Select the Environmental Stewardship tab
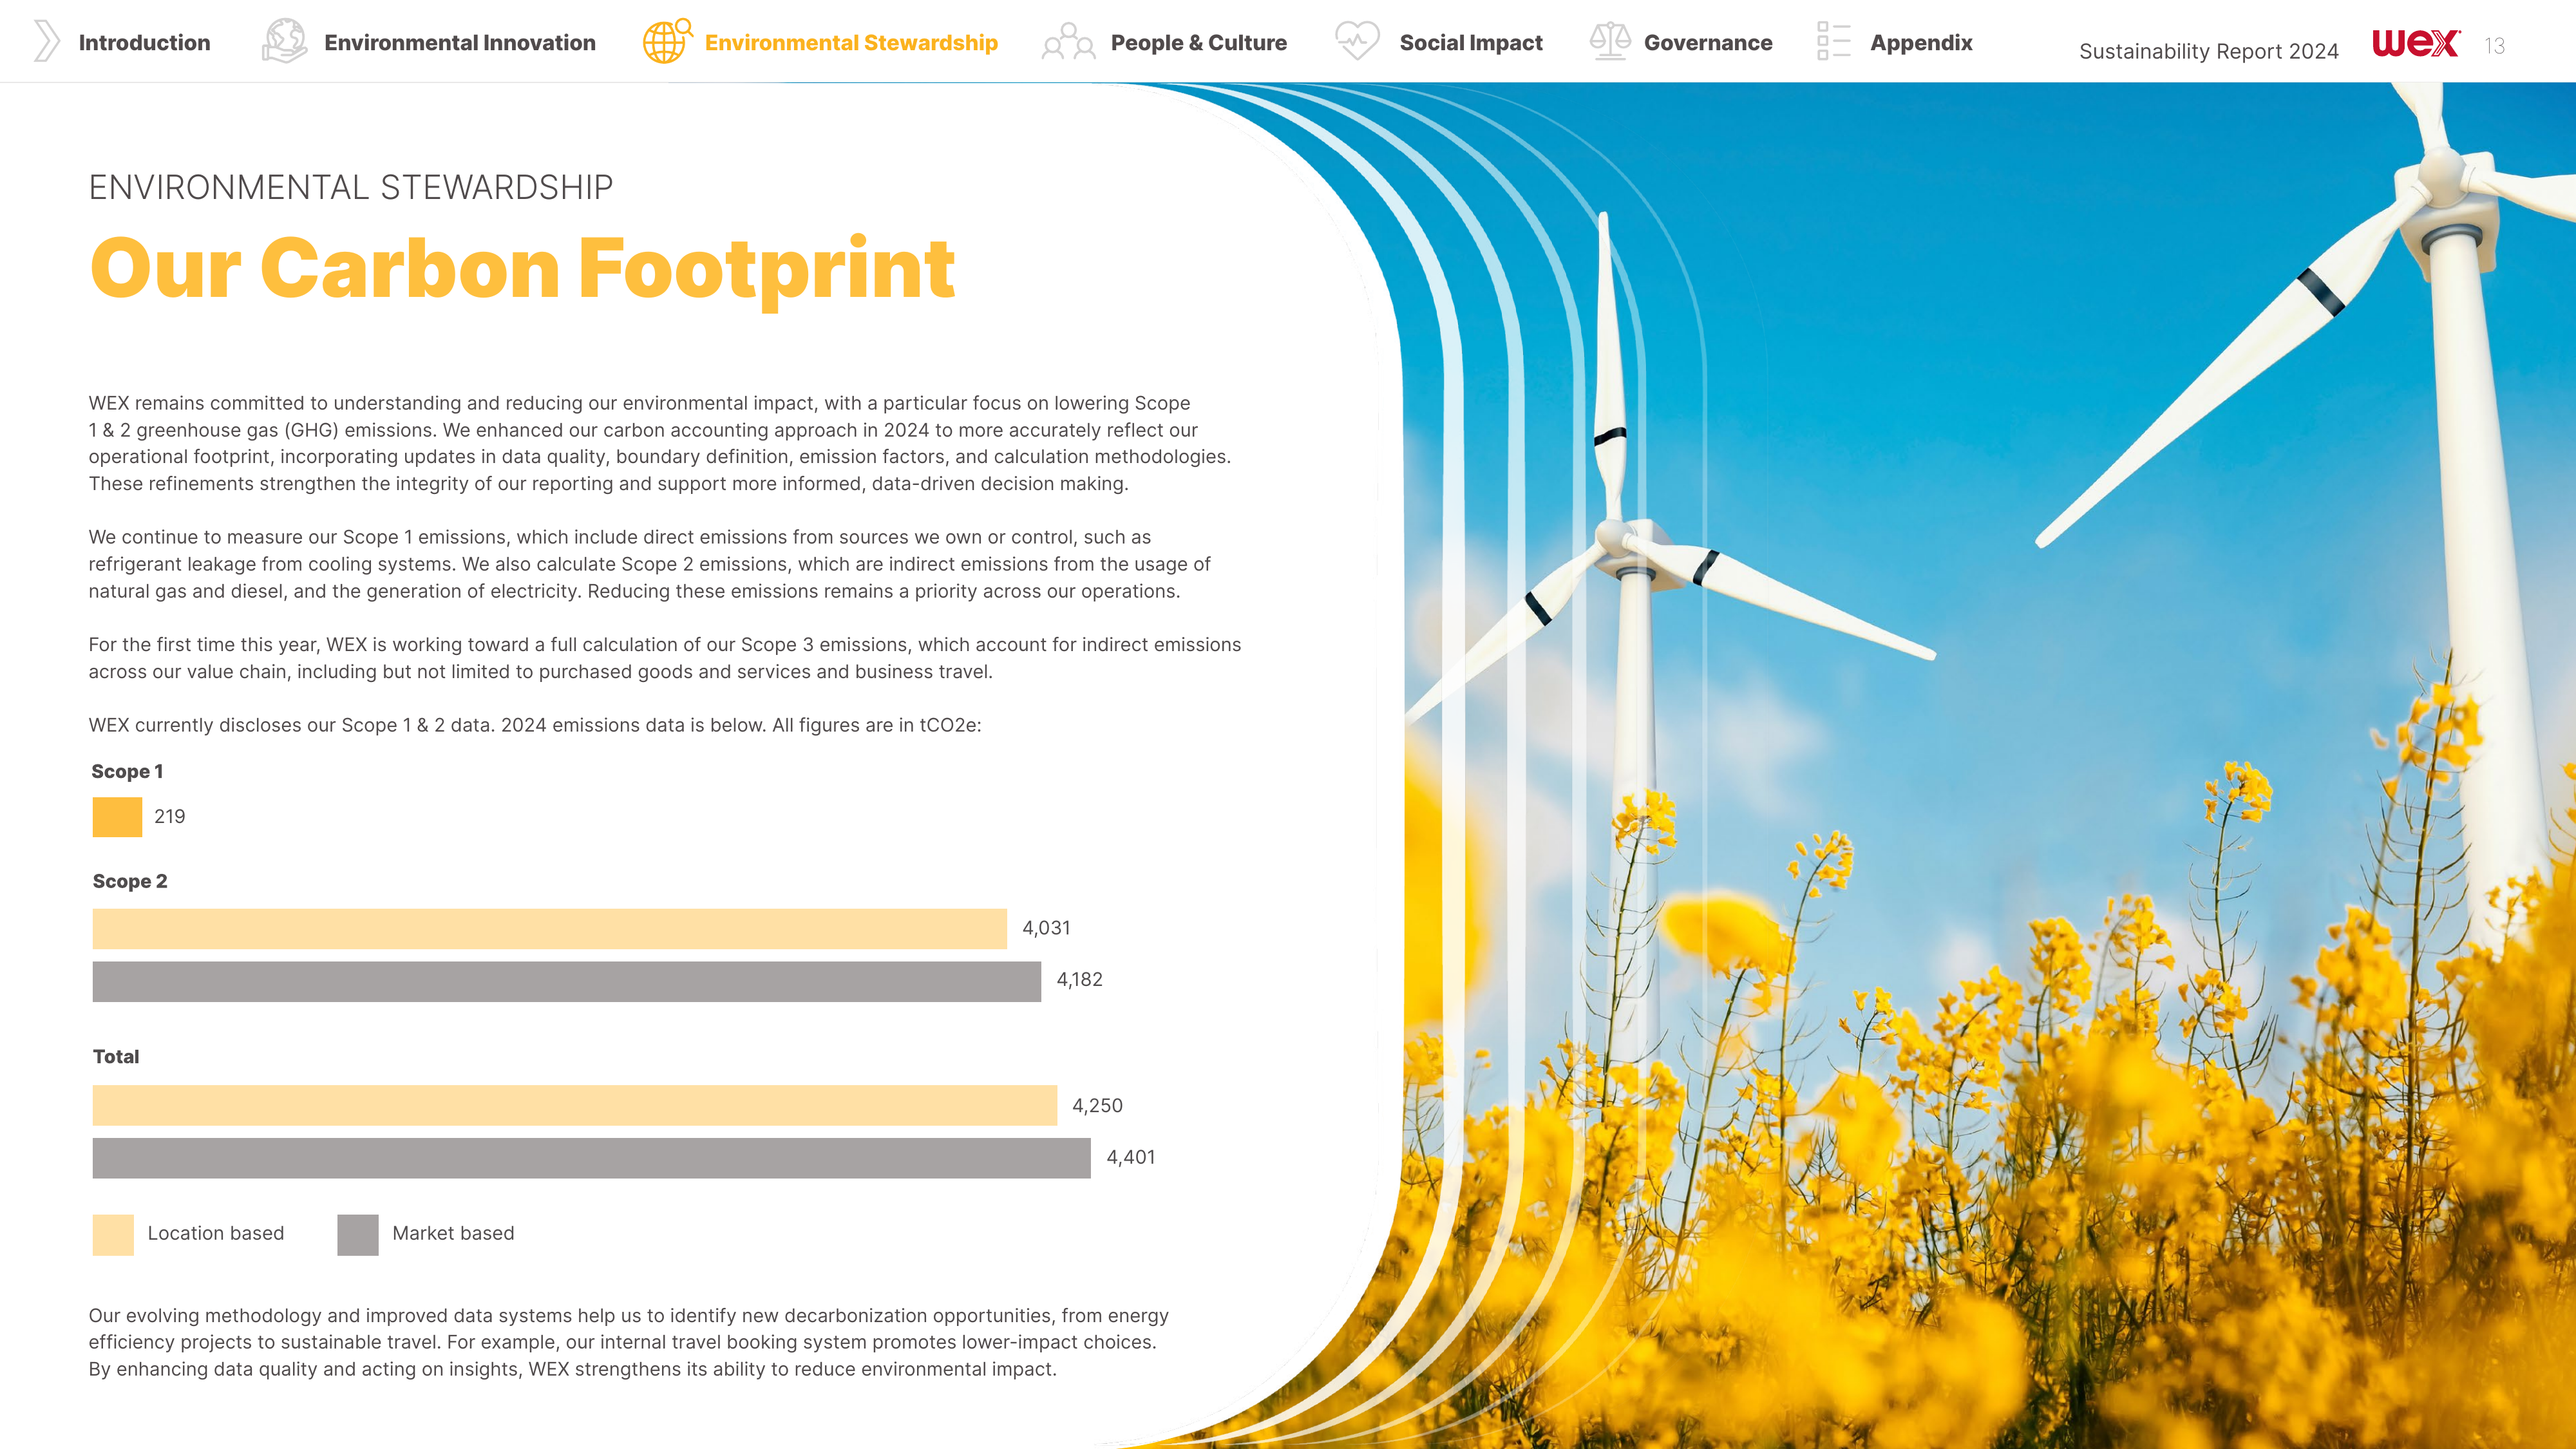 (x=851, y=43)
